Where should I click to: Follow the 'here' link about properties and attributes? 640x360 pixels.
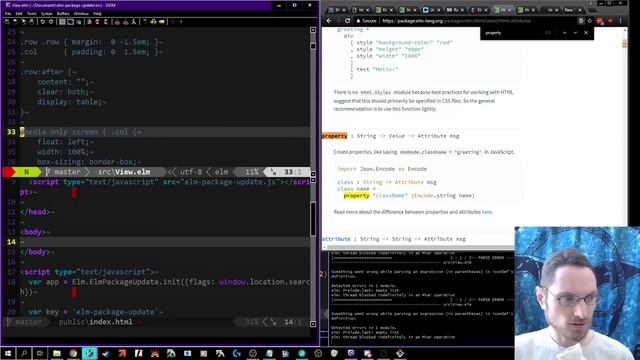point(487,212)
